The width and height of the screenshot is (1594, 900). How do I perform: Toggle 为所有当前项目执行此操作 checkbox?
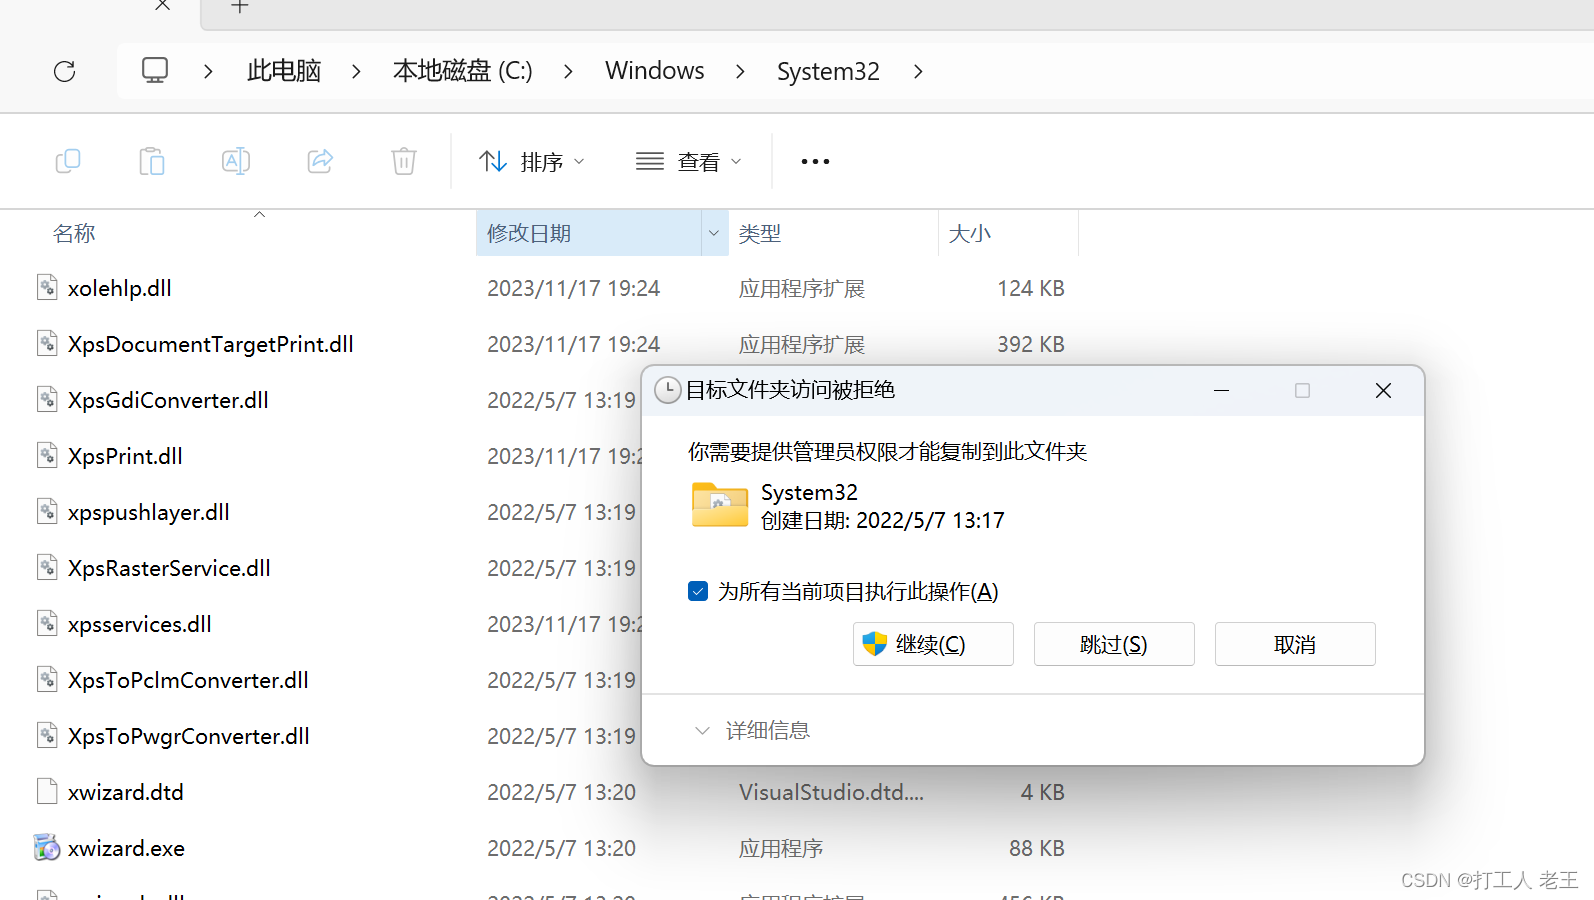[698, 591]
